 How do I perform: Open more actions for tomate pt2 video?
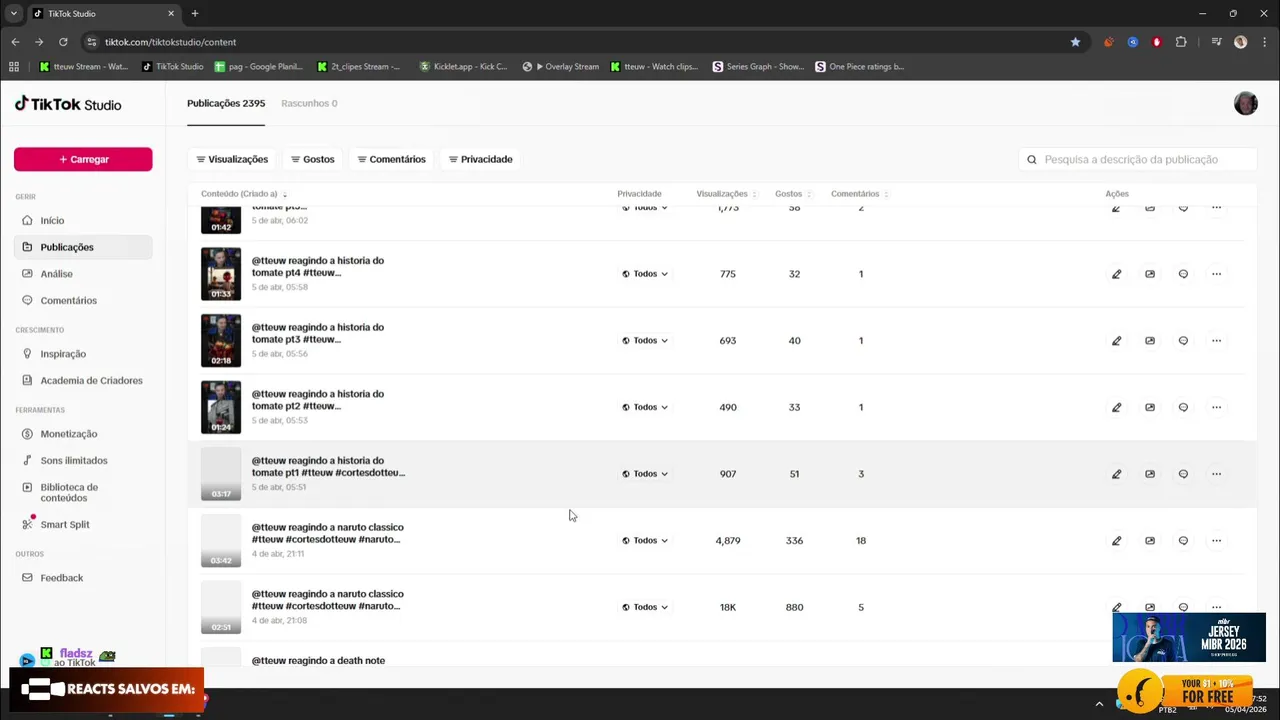[x=1216, y=407]
